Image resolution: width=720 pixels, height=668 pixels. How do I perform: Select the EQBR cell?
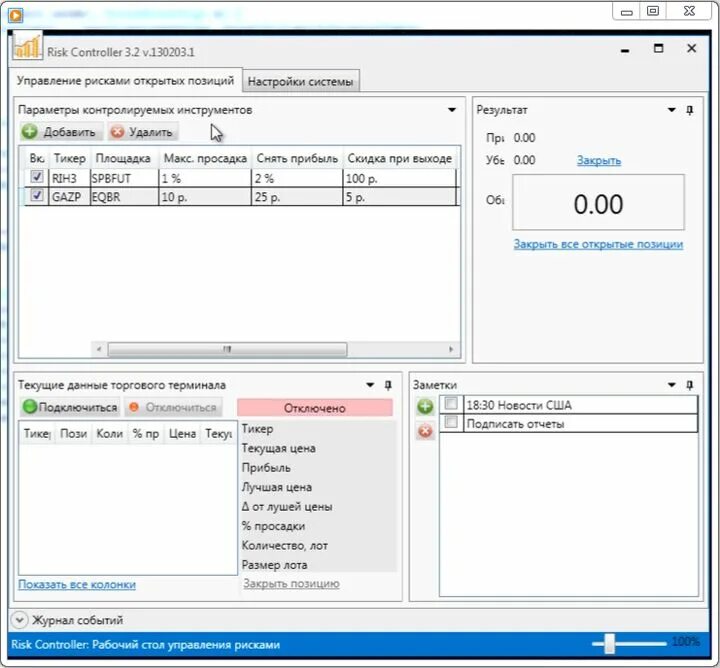124,197
